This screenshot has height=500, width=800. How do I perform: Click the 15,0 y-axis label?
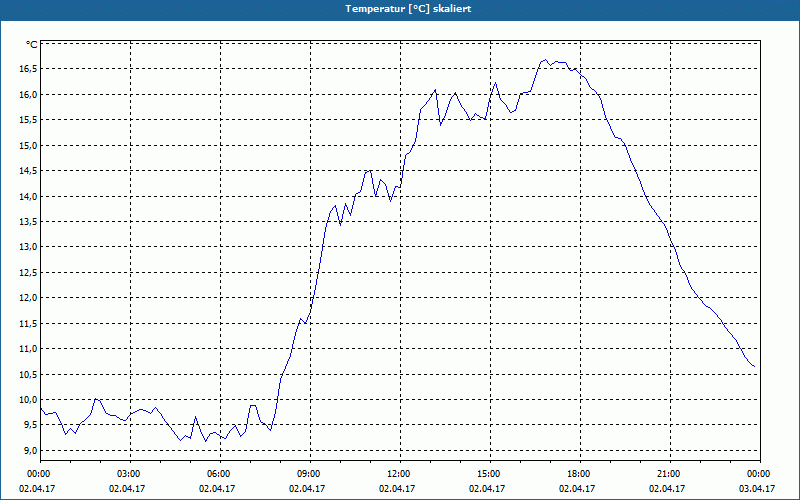pyautogui.click(x=28, y=145)
